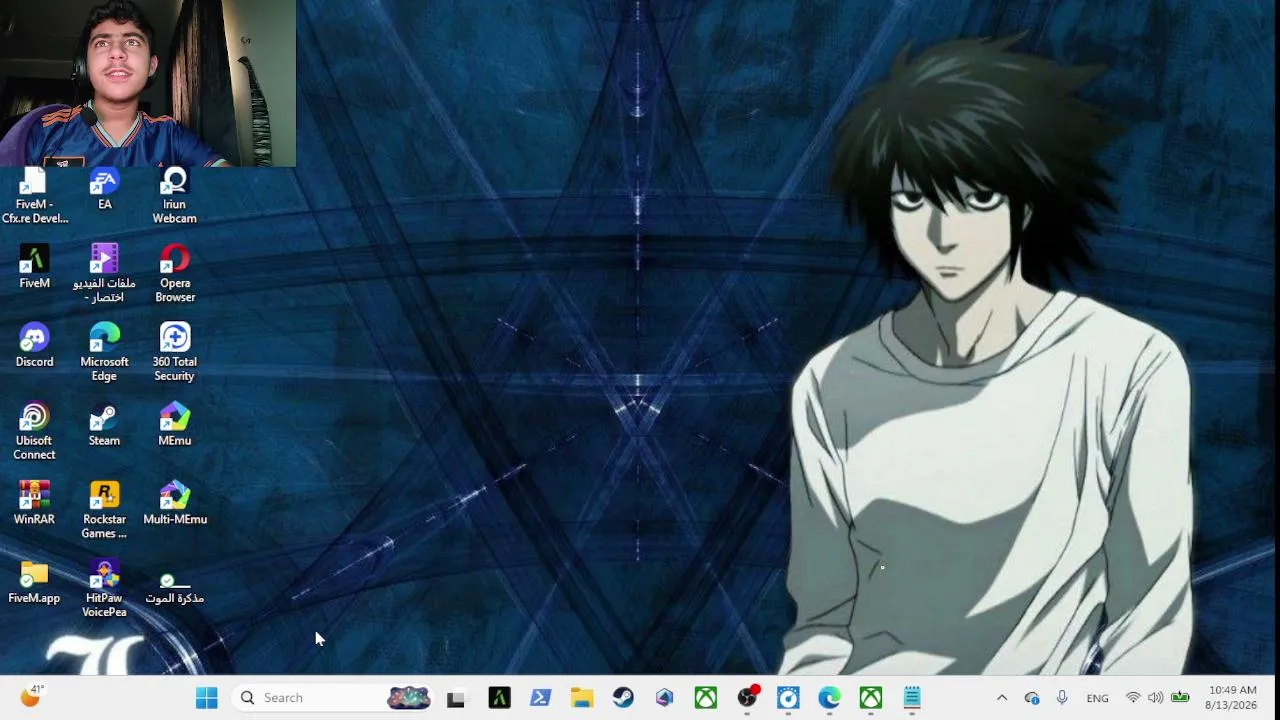Select the WinRAR desktop icon
This screenshot has width=1280, height=720.
pyautogui.click(x=34, y=503)
